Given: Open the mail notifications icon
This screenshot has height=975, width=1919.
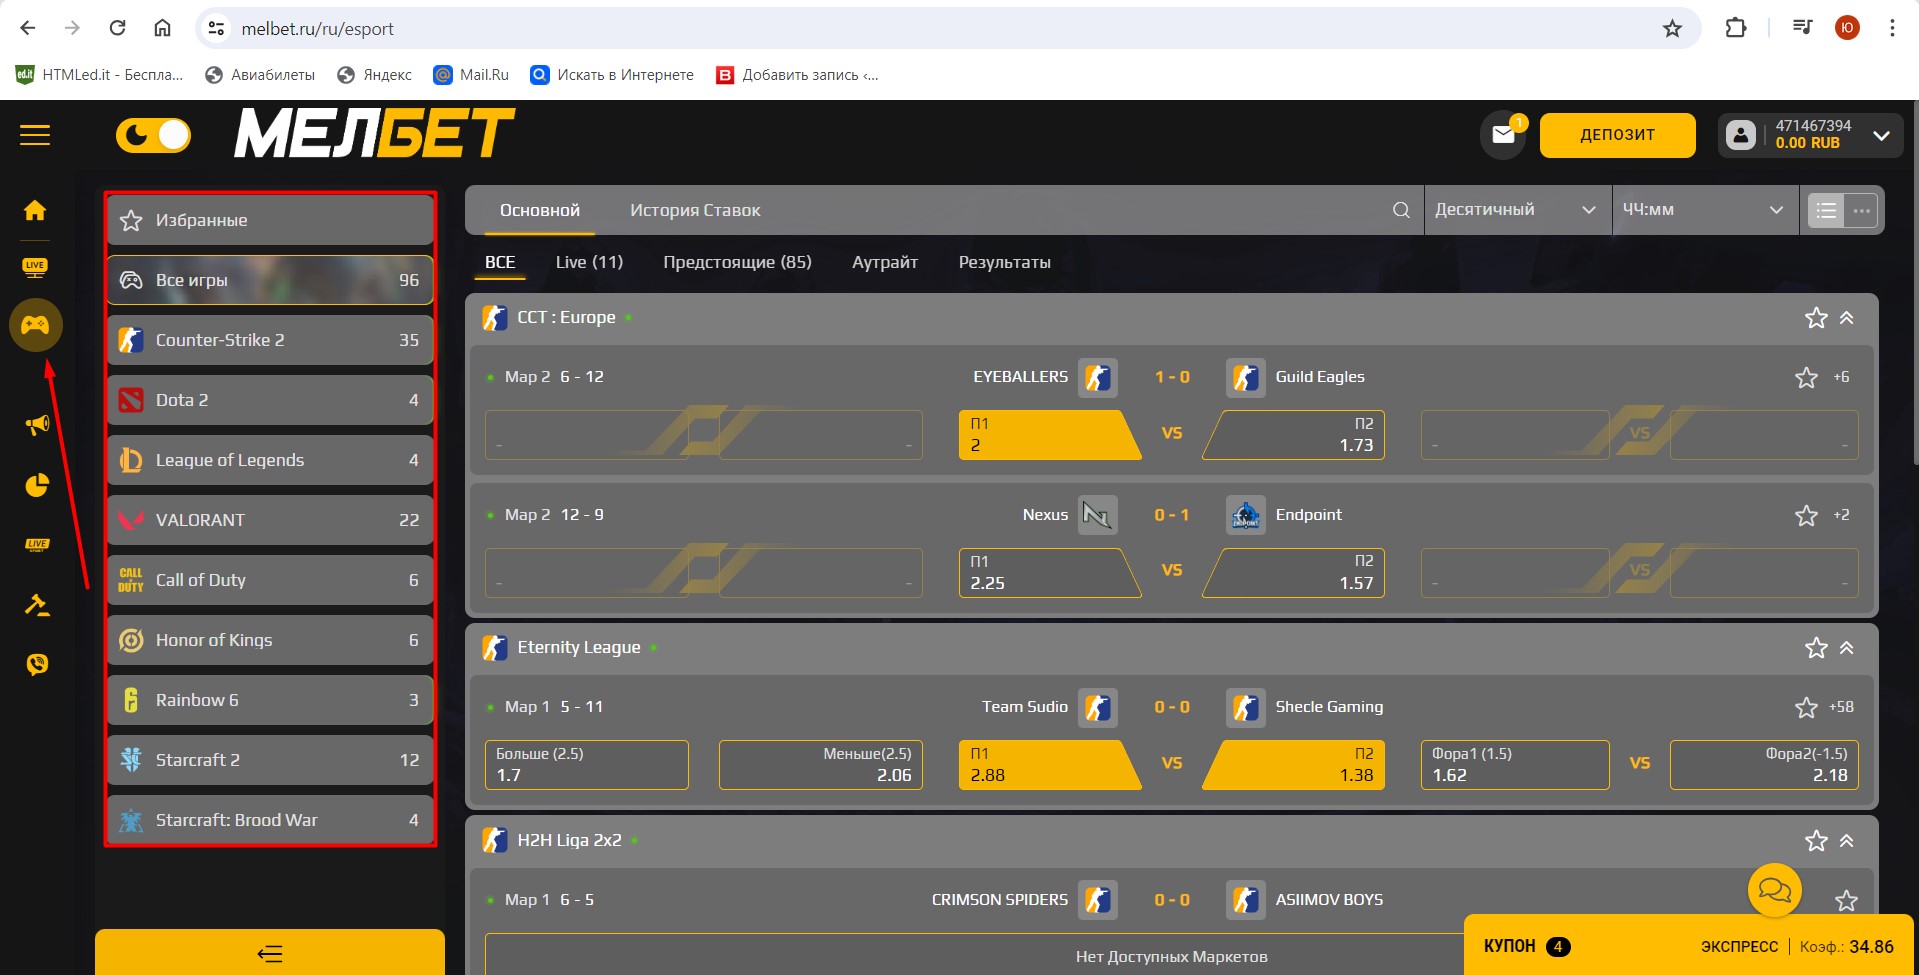Looking at the screenshot, I should 1503,135.
